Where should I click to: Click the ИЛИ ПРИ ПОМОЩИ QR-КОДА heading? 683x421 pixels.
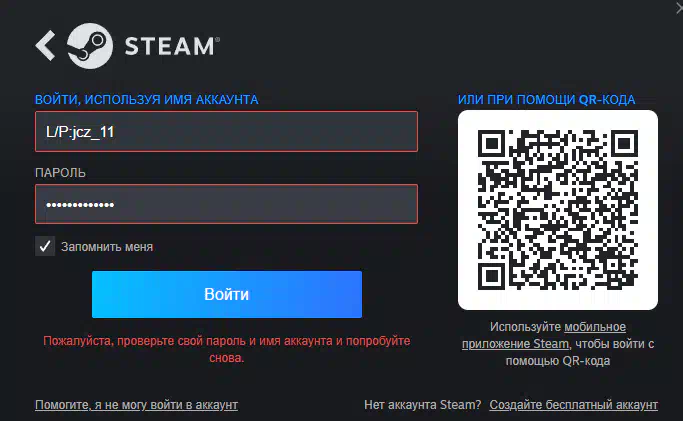pos(546,100)
